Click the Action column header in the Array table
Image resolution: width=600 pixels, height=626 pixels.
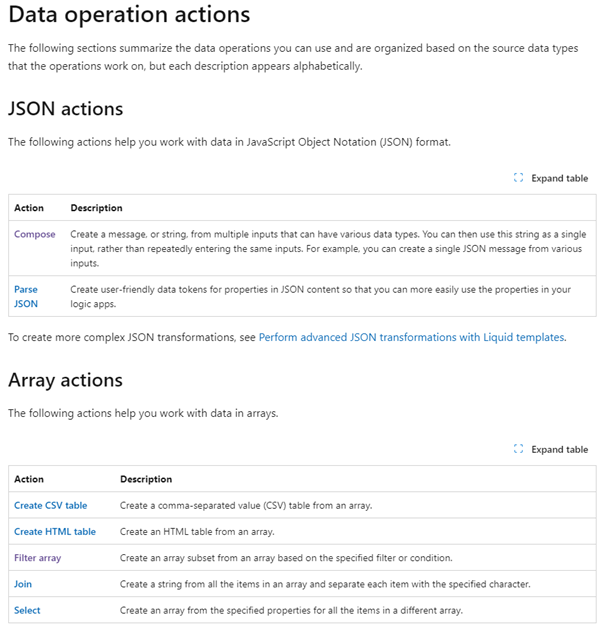29,480
